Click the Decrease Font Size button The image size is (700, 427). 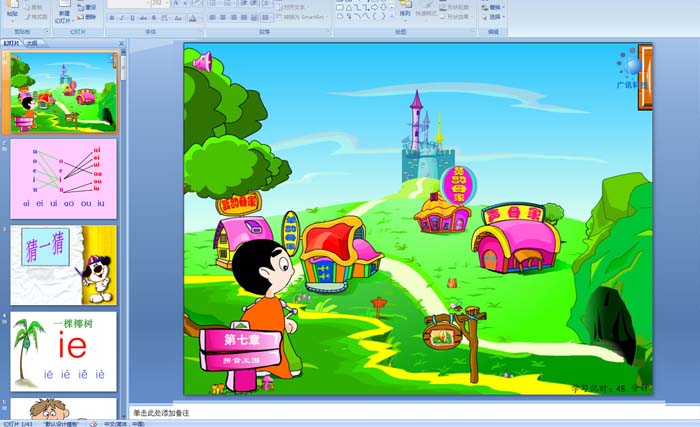(x=186, y=3)
